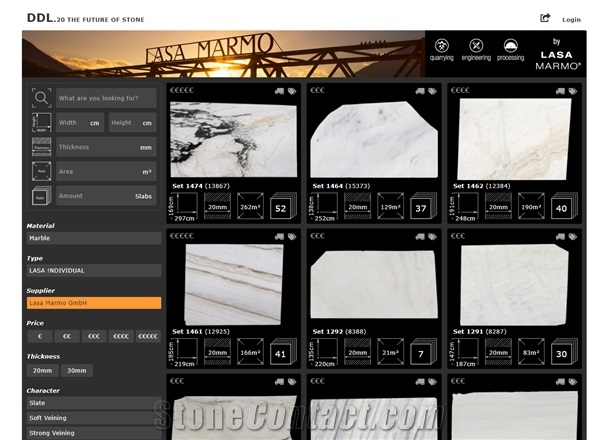The image size is (600, 440).
Task: Open the Set 1292 slab thumbnail
Action: pyautogui.click(x=374, y=285)
